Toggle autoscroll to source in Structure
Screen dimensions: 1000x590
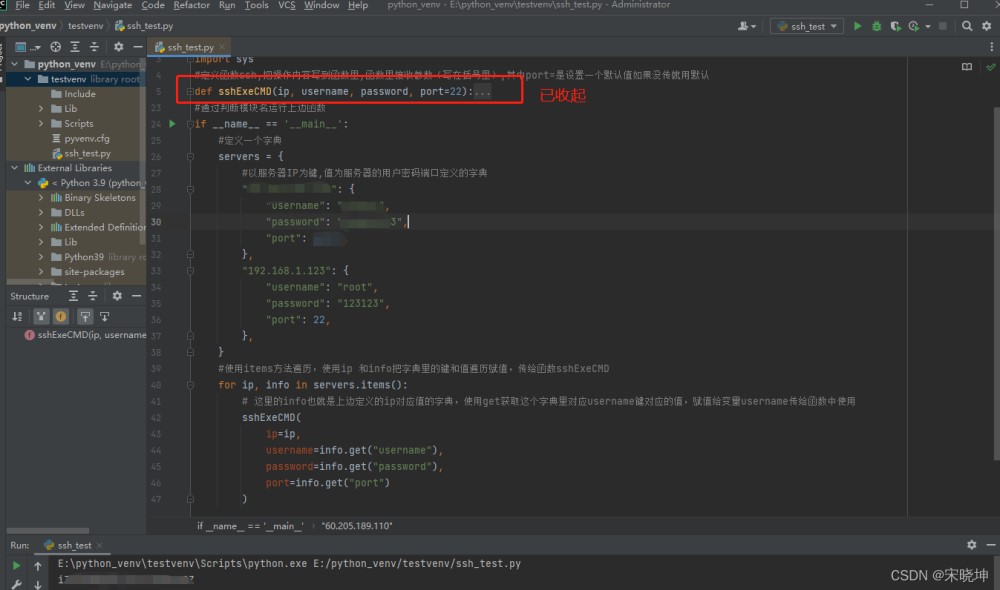(85, 316)
